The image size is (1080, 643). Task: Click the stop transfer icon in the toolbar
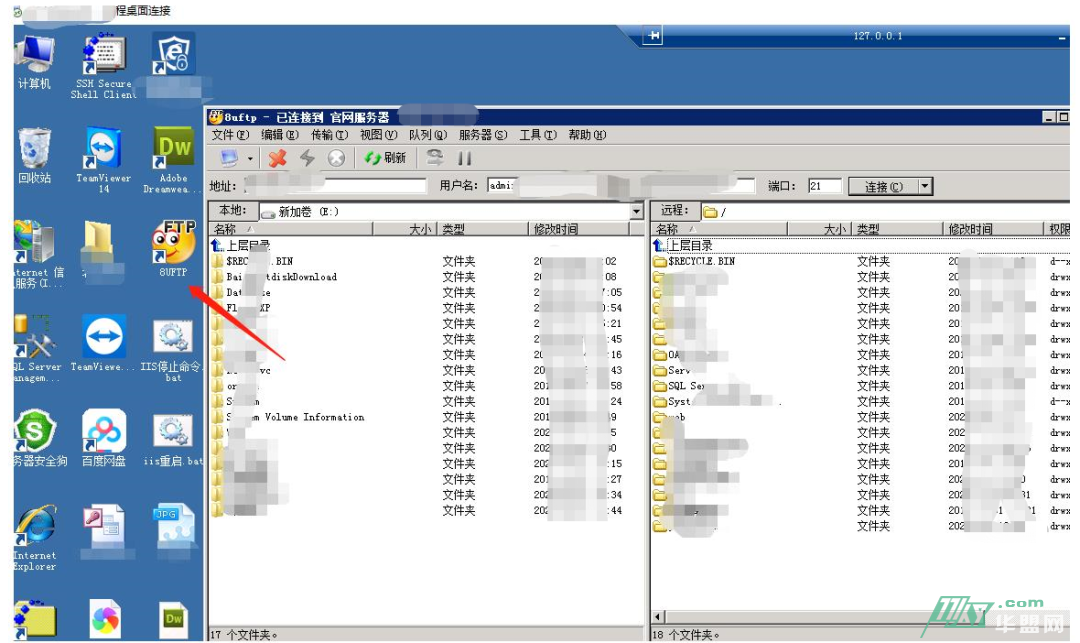(336, 158)
